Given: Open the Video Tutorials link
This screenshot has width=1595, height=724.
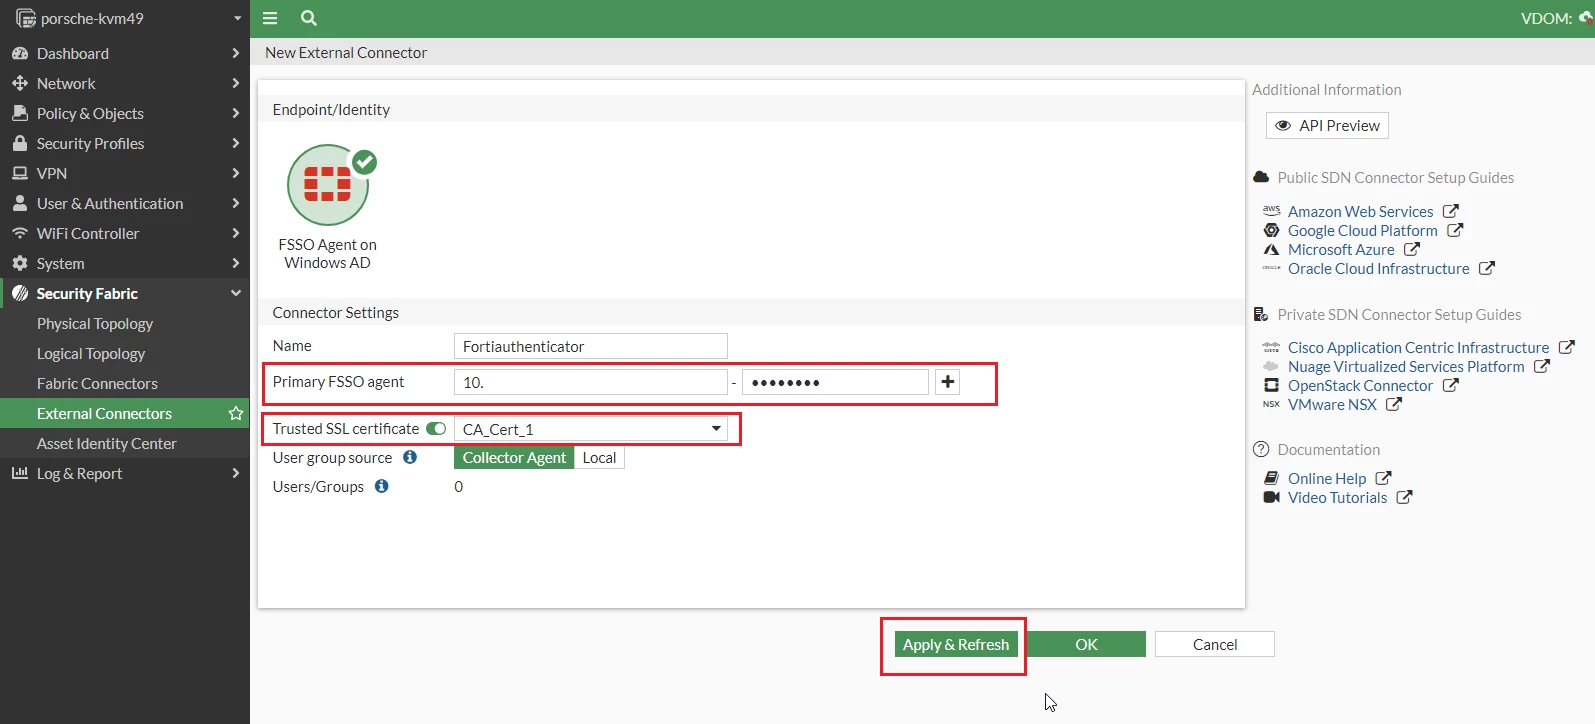Looking at the screenshot, I should click(x=1337, y=497).
